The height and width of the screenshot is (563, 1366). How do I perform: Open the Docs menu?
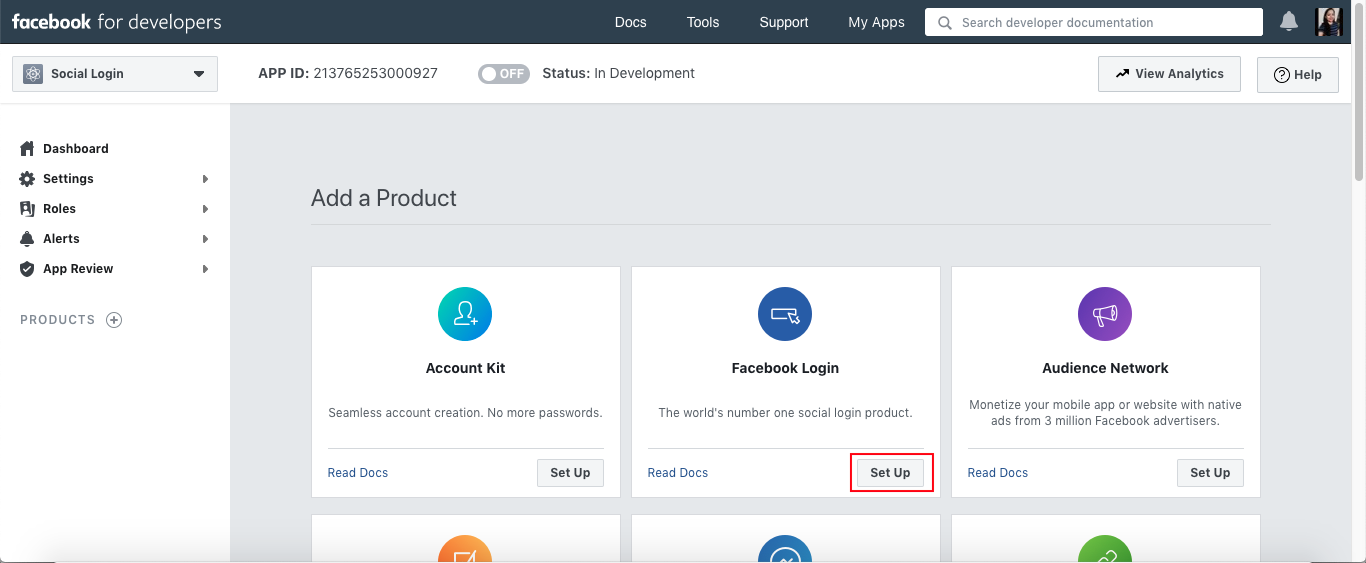[x=630, y=22]
